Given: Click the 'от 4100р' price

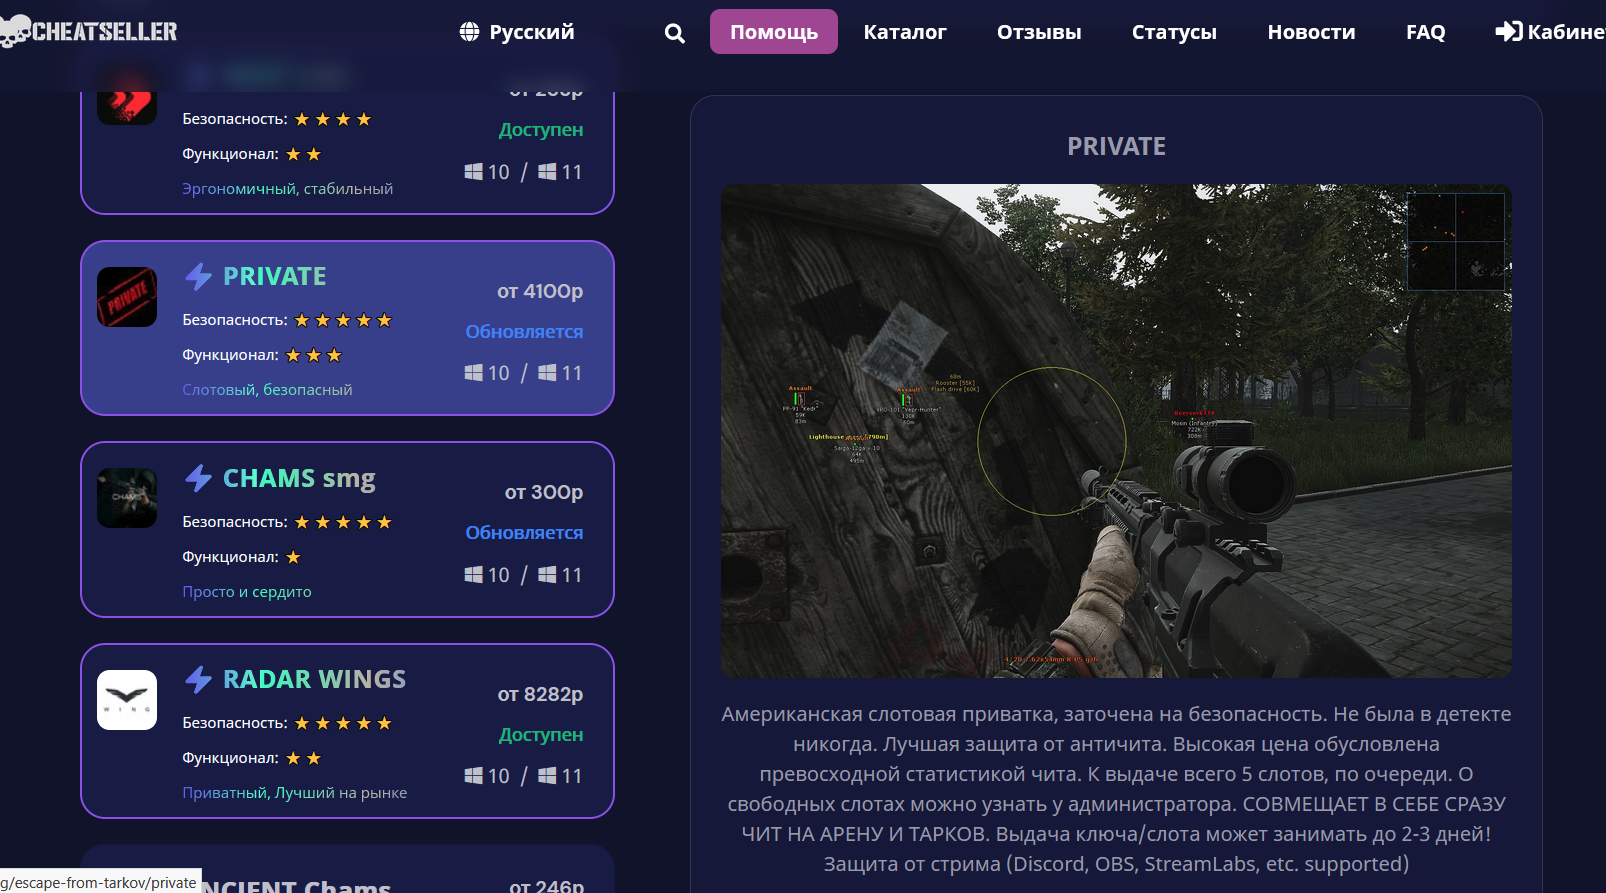Looking at the screenshot, I should pos(540,291).
